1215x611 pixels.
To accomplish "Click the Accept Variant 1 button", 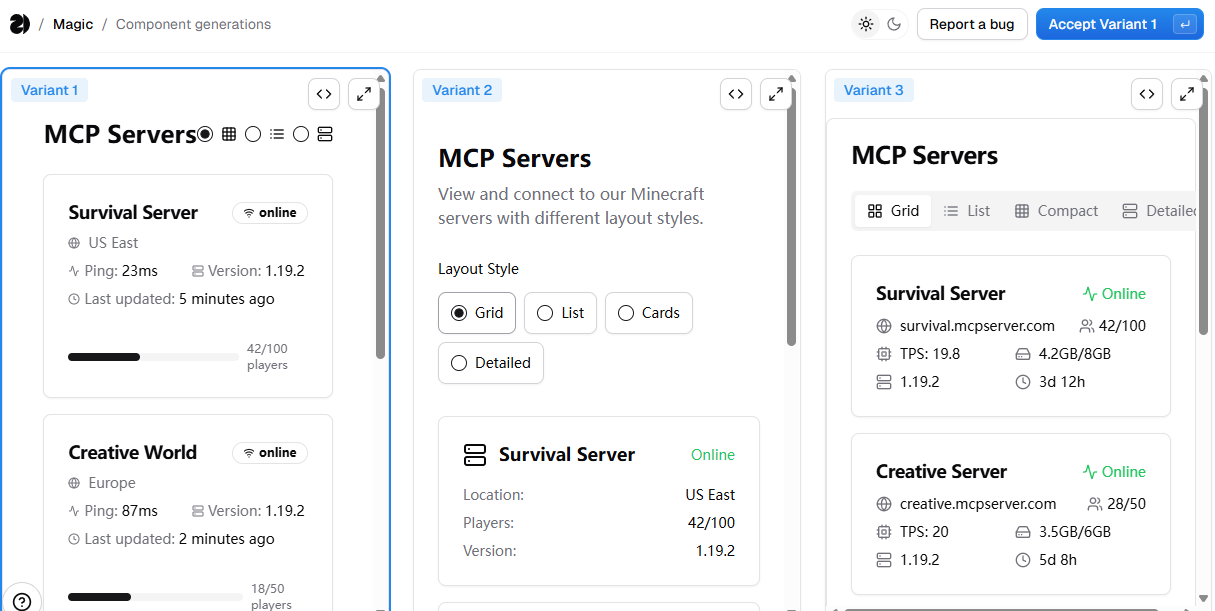I will point(1120,24).
